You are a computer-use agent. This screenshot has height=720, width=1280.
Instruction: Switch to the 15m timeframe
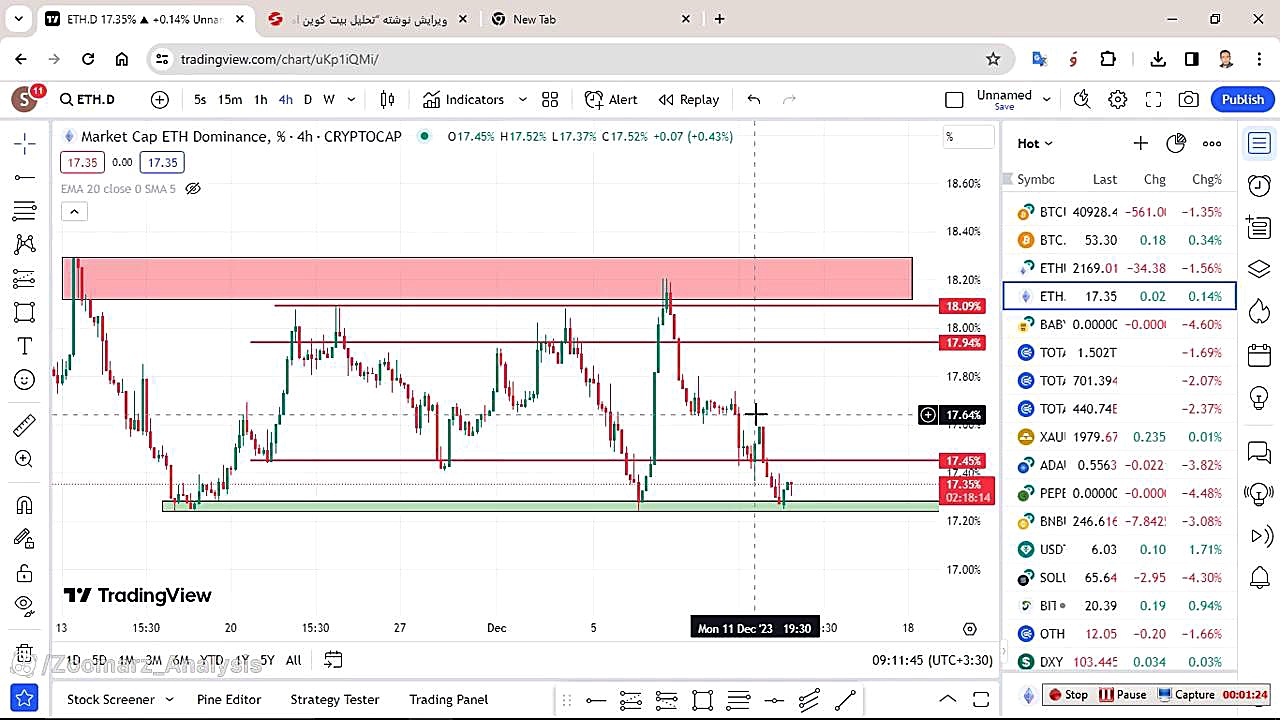[230, 99]
